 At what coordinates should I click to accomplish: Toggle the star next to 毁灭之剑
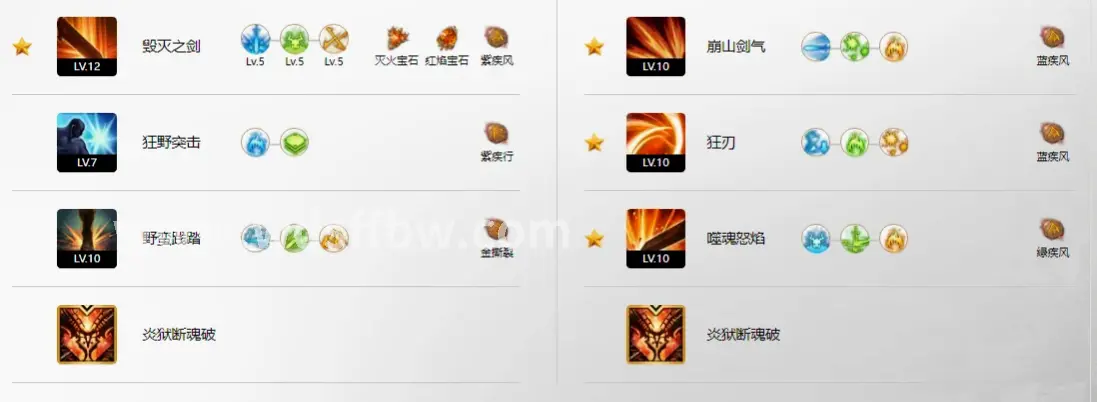[x=22, y=47]
